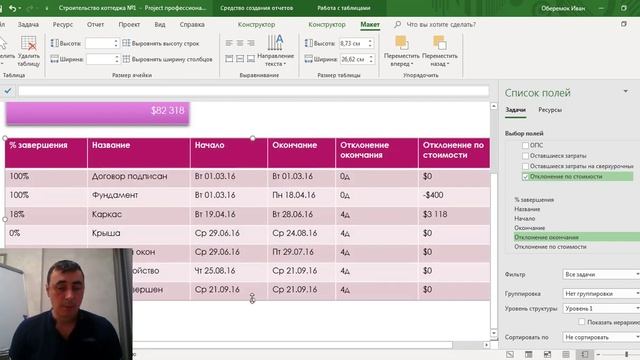The image size is (640, 360).
Task: Switch to Ресурсы tab in field list
Action: tap(550, 110)
